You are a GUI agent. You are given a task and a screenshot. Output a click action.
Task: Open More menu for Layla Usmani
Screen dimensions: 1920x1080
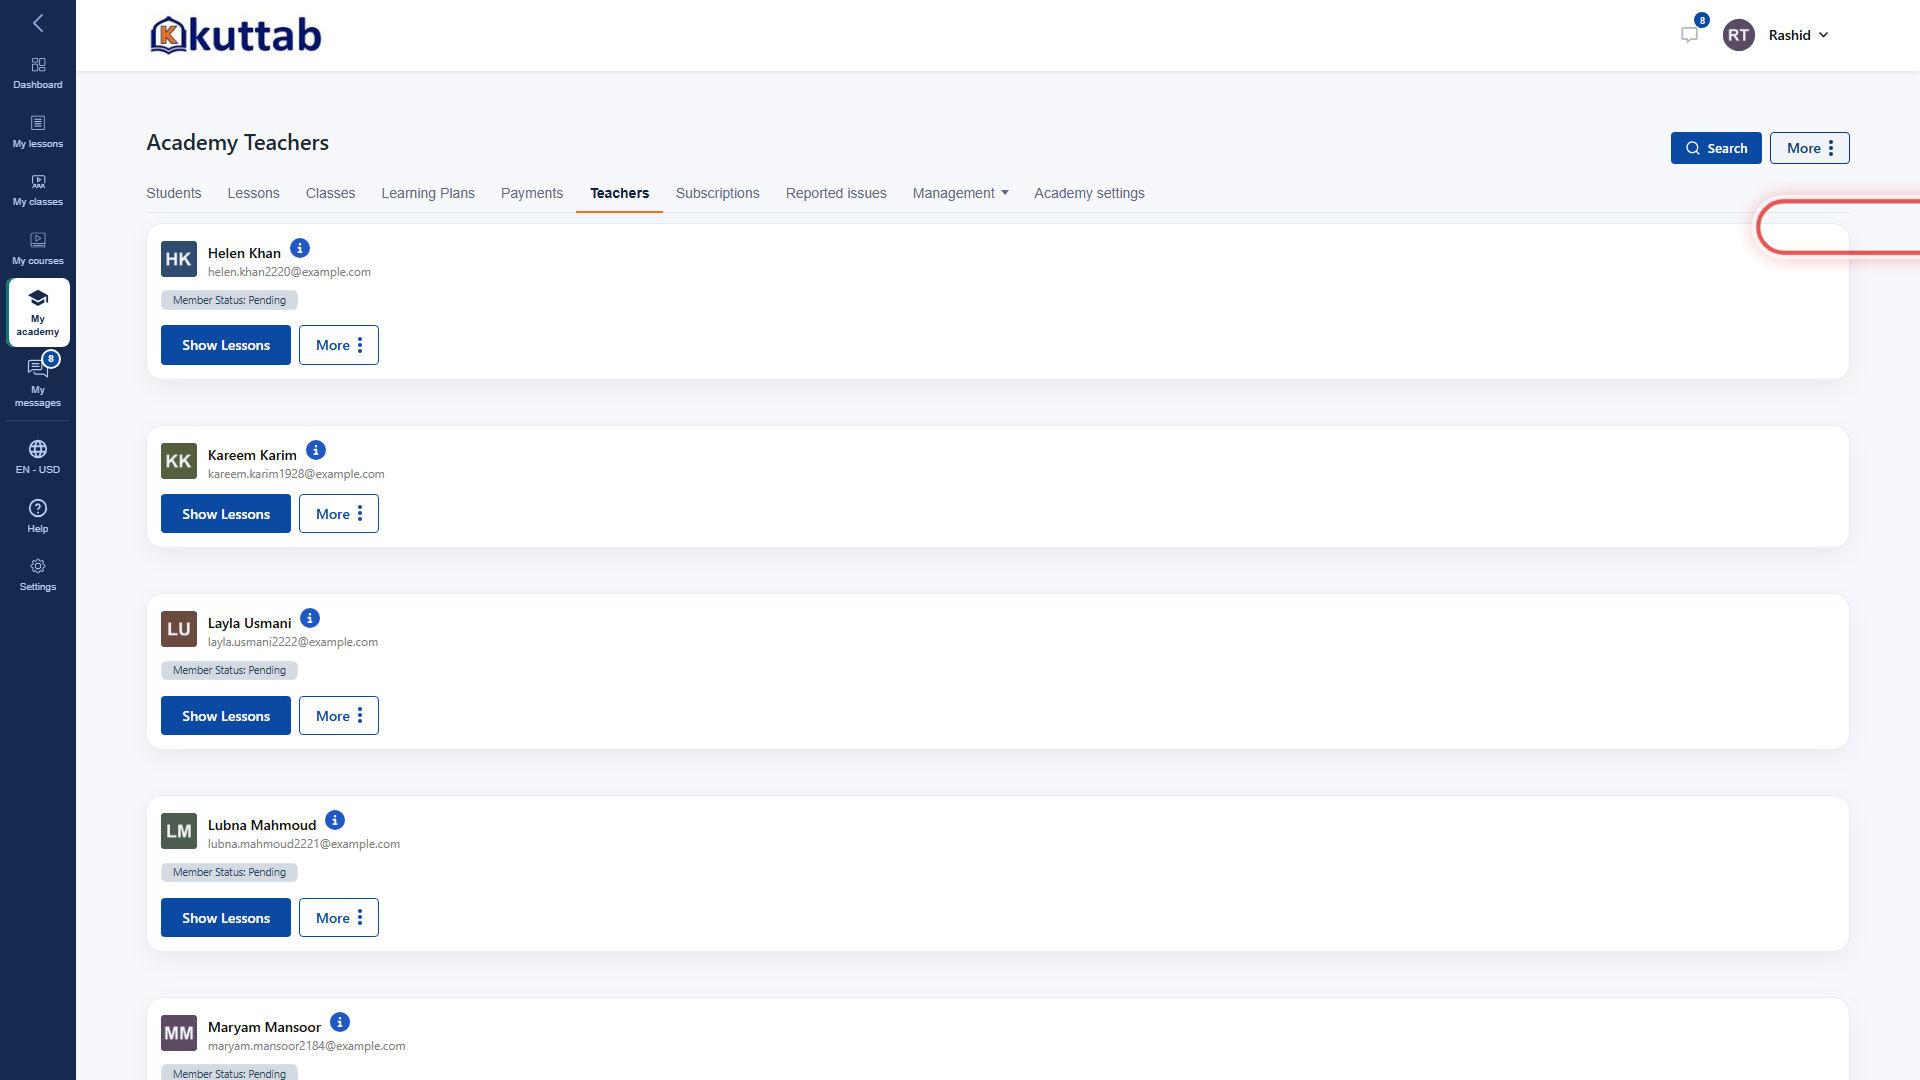(338, 716)
